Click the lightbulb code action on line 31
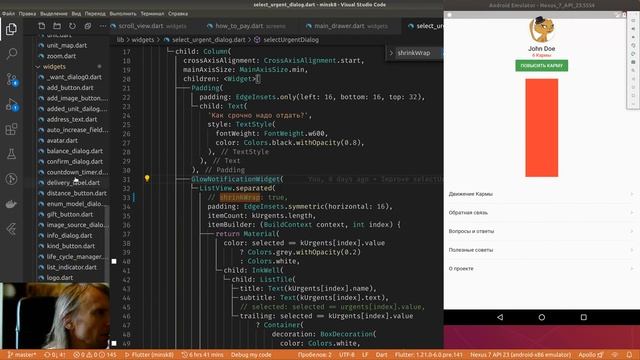Viewport: 640px width, 360px height. pos(147,178)
